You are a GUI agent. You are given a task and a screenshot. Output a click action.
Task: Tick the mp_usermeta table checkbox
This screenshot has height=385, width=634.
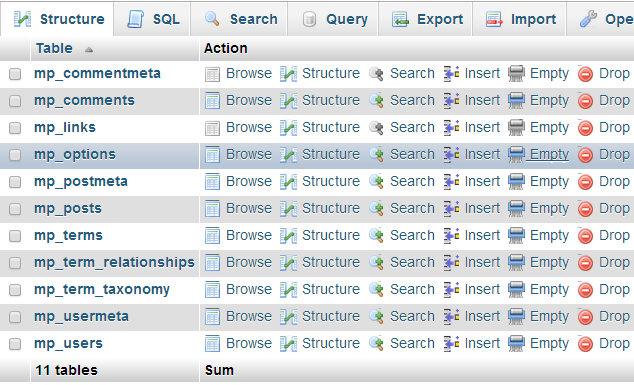[15, 317]
